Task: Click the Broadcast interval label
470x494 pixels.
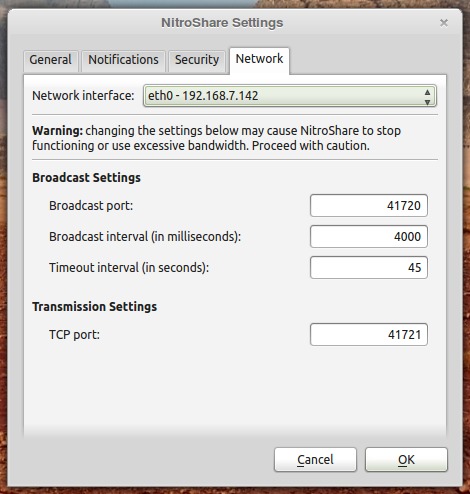Action: (145, 237)
